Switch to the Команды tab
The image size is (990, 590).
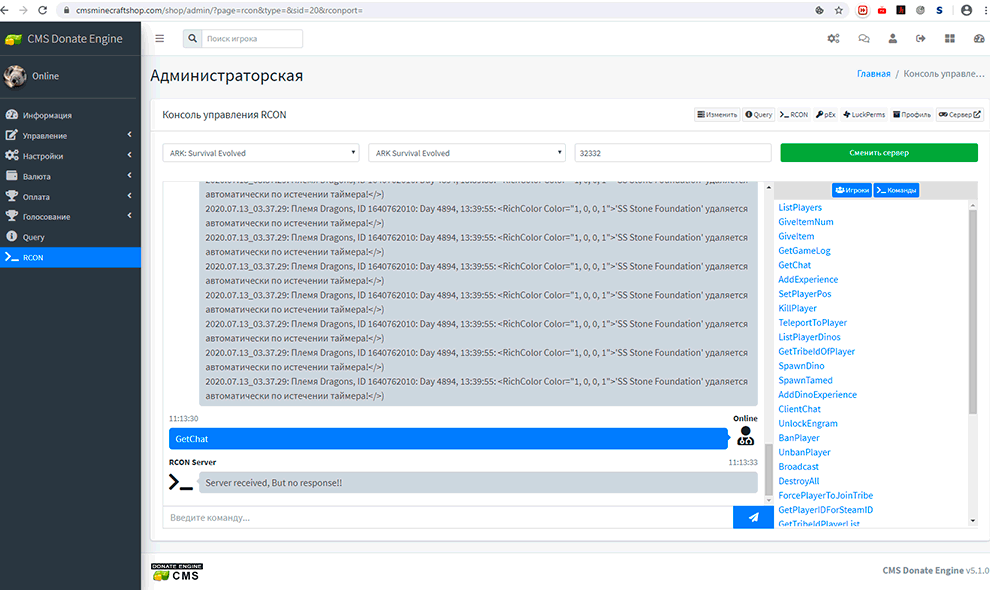896,190
